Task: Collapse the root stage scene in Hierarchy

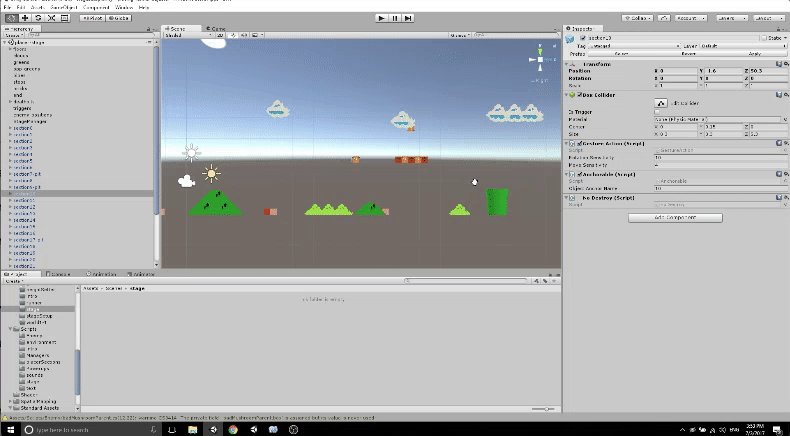Action: pyautogui.click(x=5, y=43)
